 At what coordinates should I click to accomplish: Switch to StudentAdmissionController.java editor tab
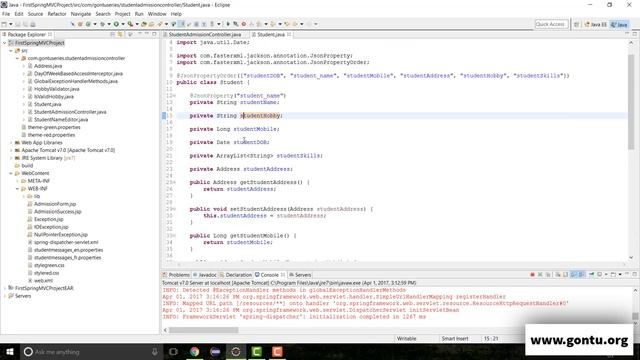tap(204, 35)
